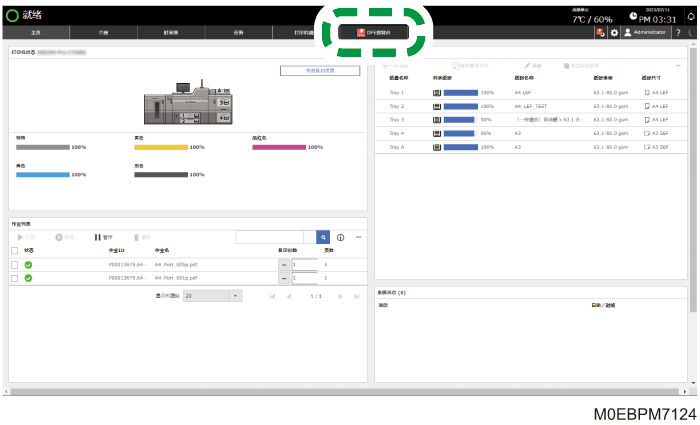700x425 pixels.
Task: Open the help question mark icon
Action: click(678, 32)
